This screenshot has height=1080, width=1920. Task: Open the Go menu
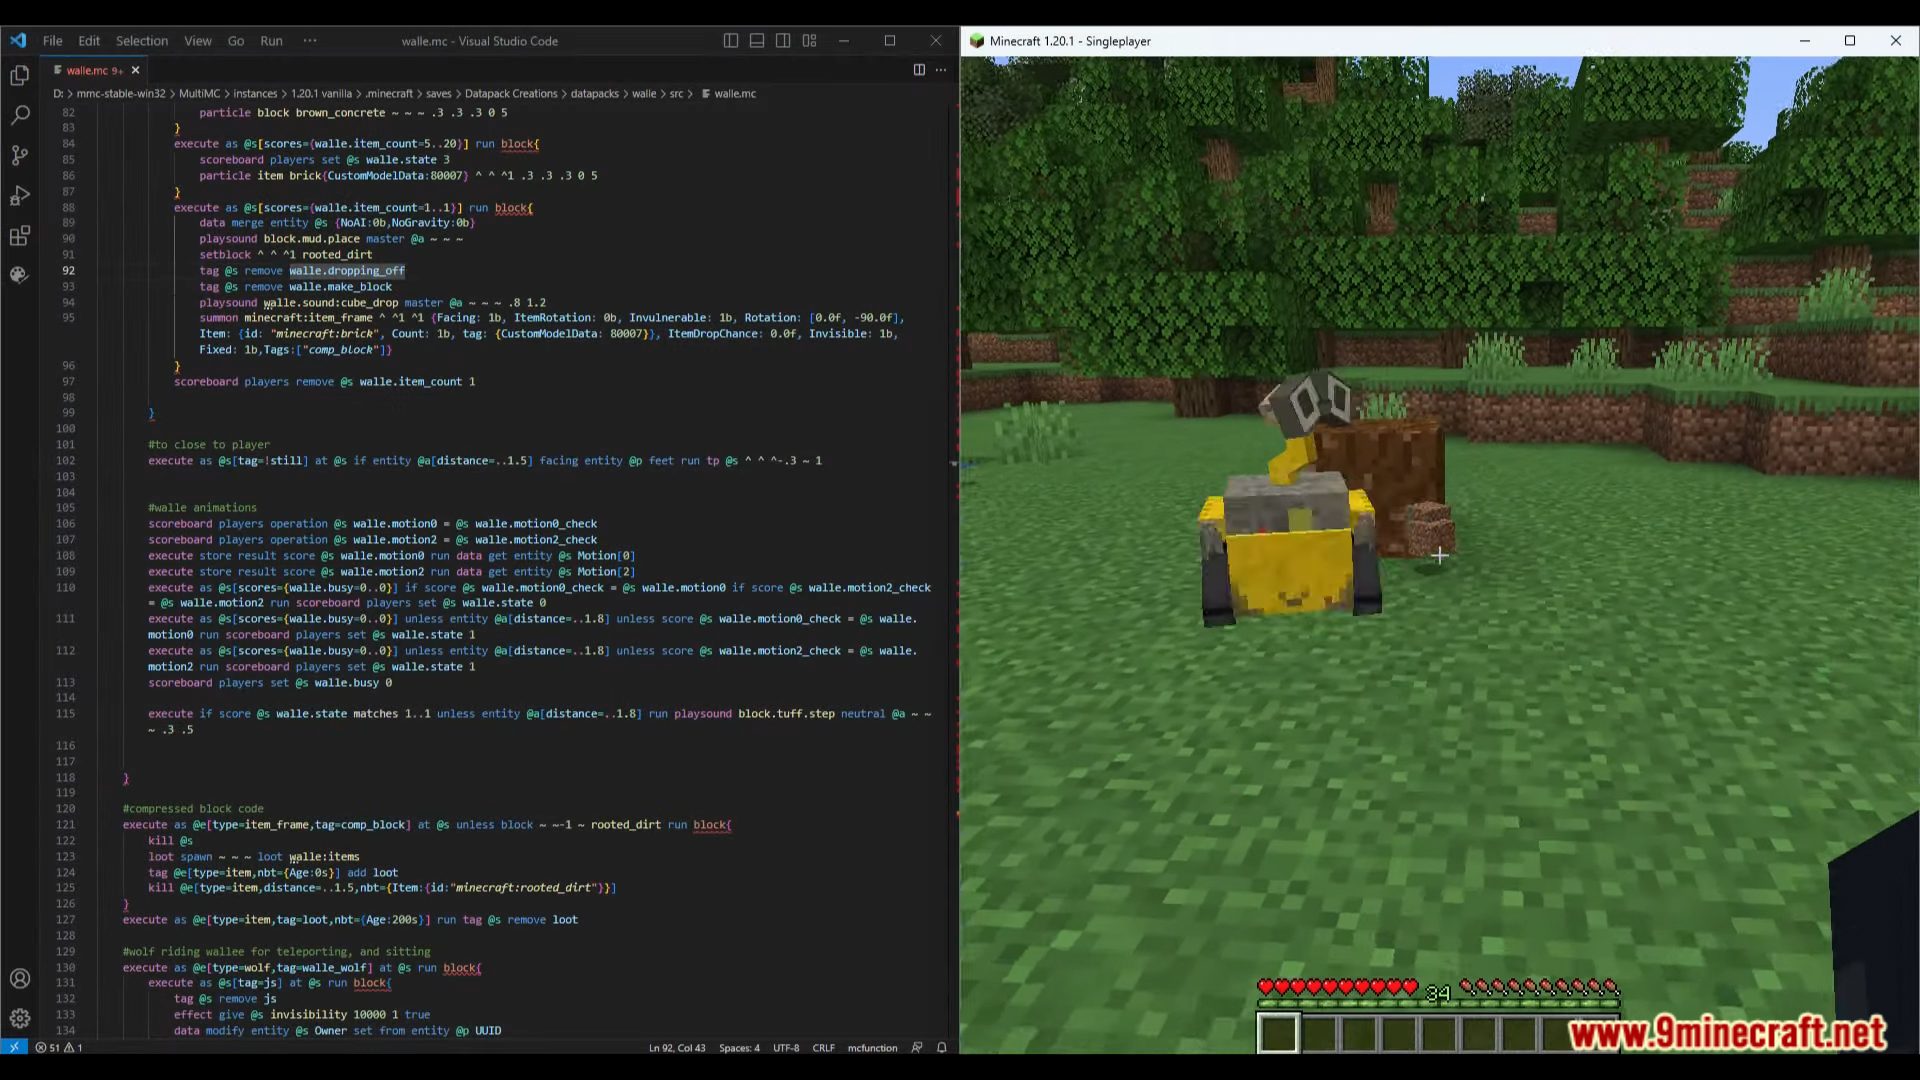236,41
